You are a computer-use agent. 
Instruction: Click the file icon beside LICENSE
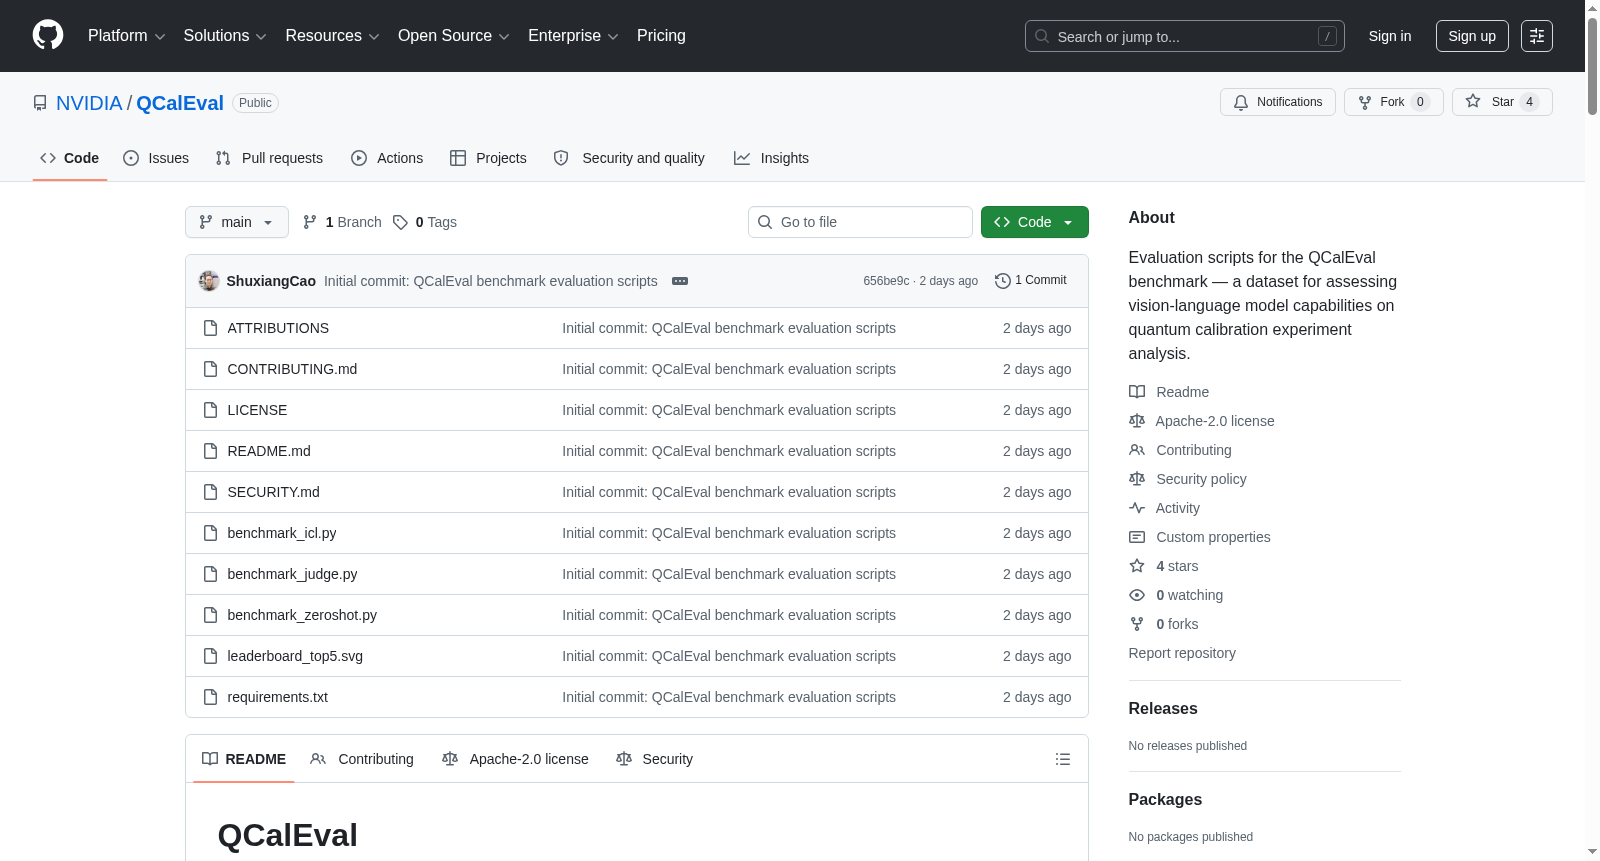pyautogui.click(x=210, y=410)
